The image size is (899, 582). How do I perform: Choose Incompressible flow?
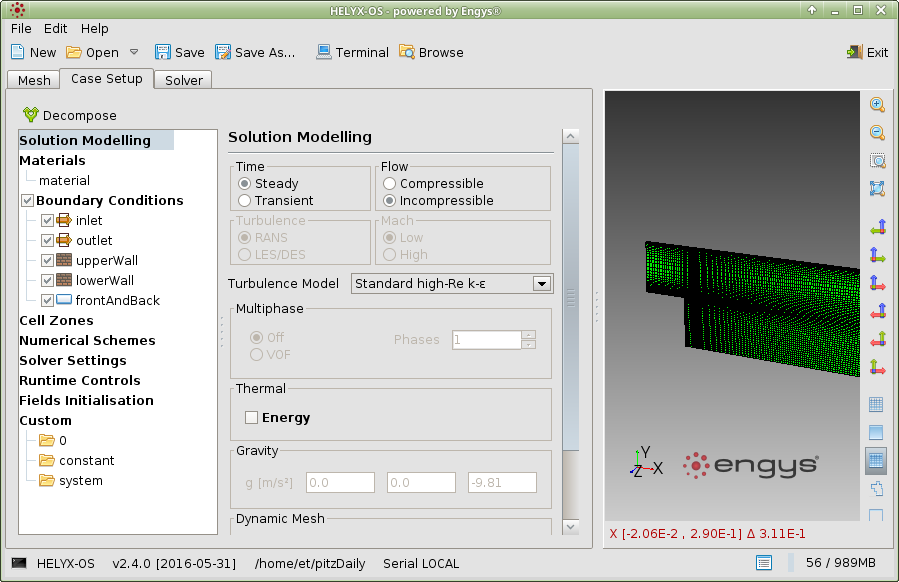pyautogui.click(x=390, y=201)
